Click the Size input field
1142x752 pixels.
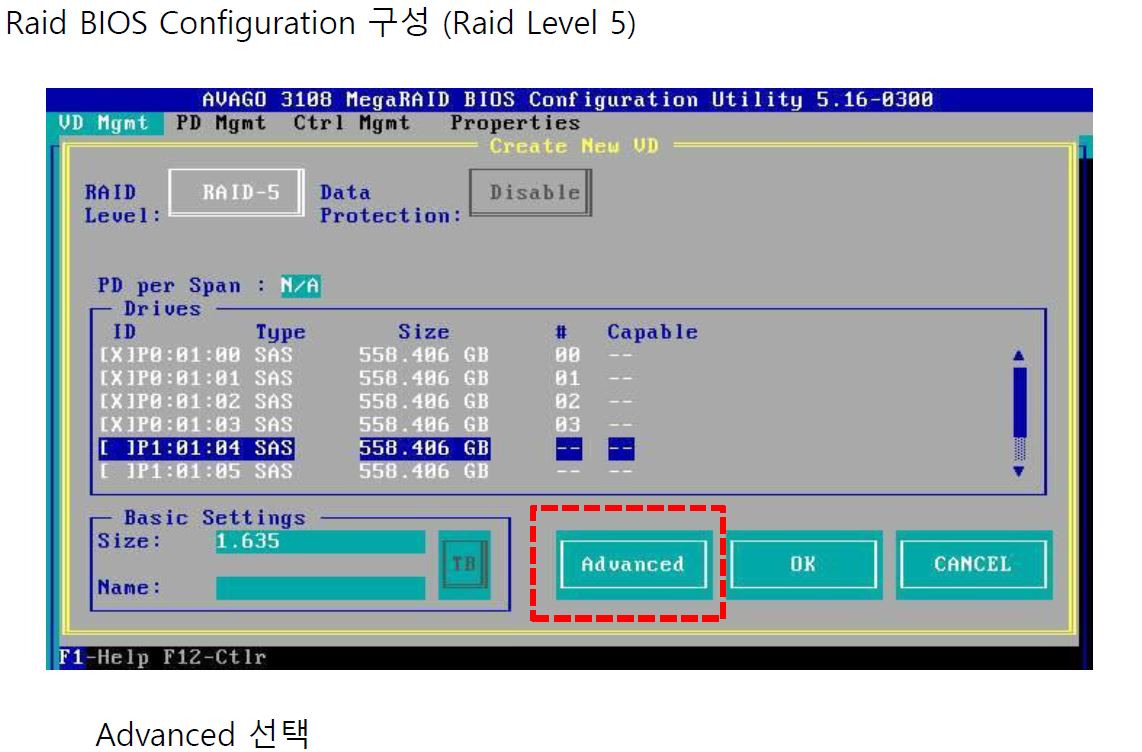tap(320, 542)
